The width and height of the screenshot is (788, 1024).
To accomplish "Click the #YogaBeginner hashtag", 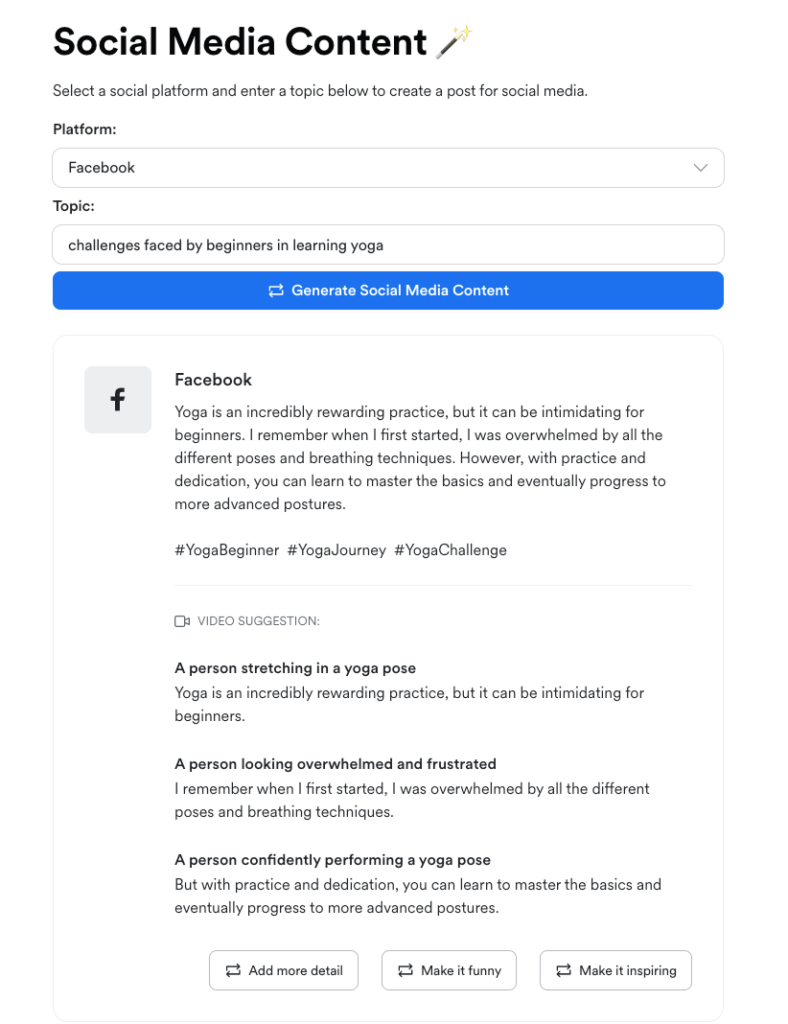I will (227, 550).
